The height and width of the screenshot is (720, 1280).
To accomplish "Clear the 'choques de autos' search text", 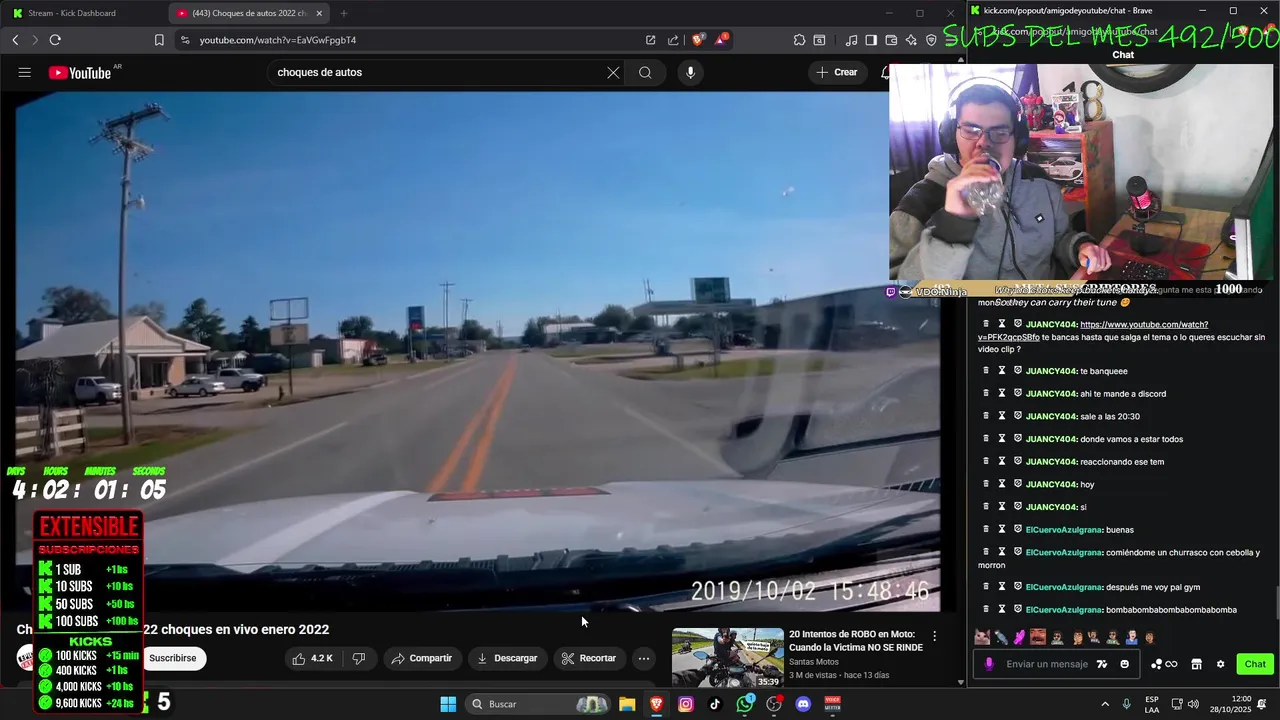I will pyautogui.click(x=613, y=72).
